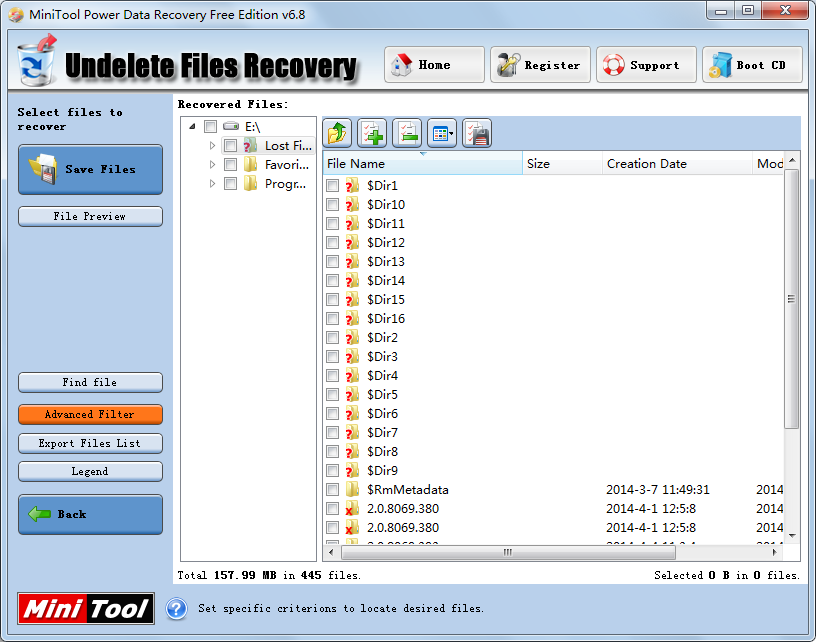Select the $Dir3 row name
This screenshot has width=816, height=642.
[382, 356]
